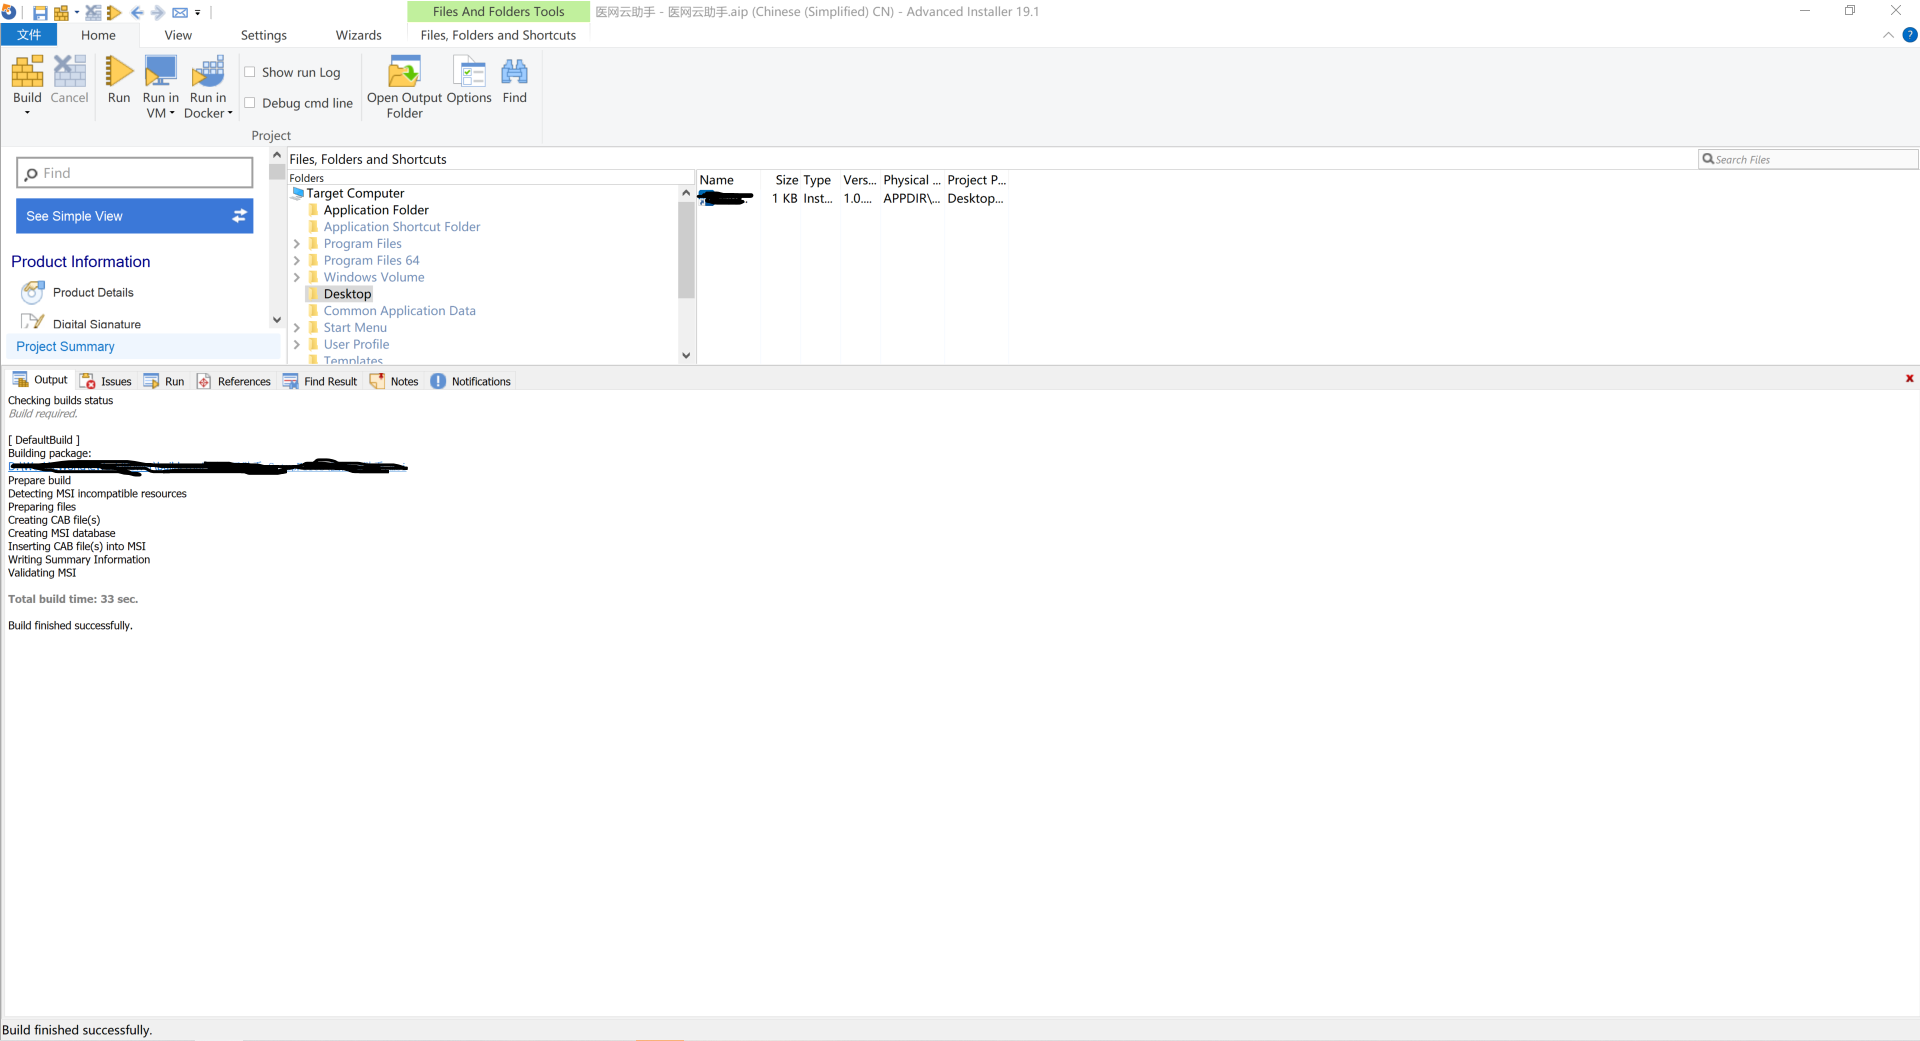
Task: Open Customize Quick Access Toolbar dropdown
Action: click(197, 12)
